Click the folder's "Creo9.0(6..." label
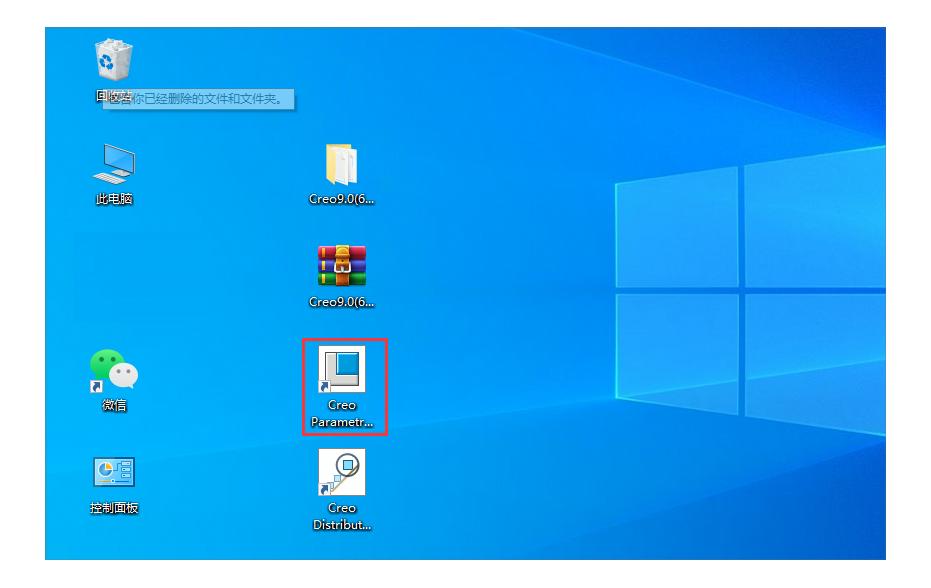 click(x=341, y=199)
